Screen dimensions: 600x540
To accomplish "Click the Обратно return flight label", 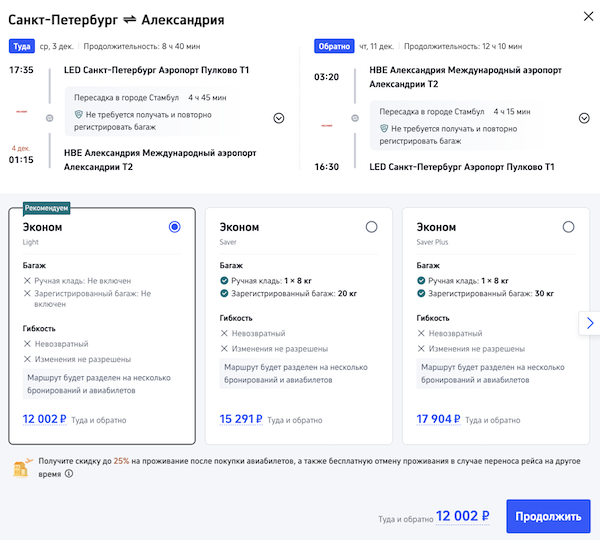I will (x=333, y=46).
